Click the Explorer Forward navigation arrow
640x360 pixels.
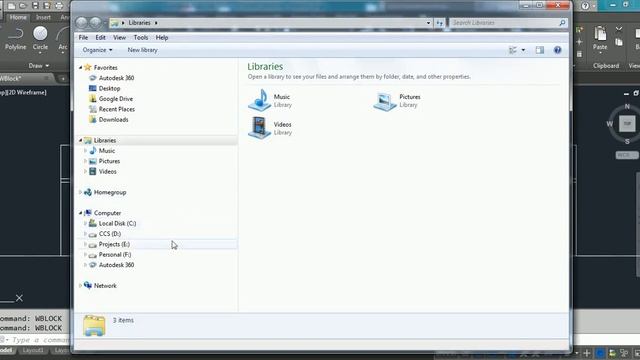coord(95,23)
